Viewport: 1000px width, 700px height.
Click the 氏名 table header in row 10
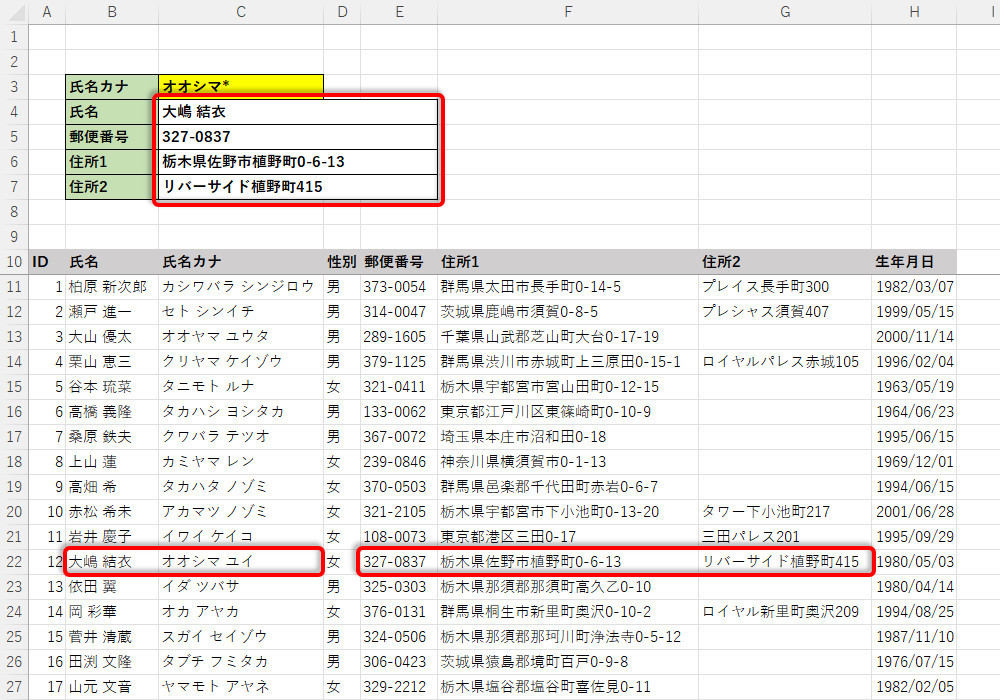tap(112, 261)
